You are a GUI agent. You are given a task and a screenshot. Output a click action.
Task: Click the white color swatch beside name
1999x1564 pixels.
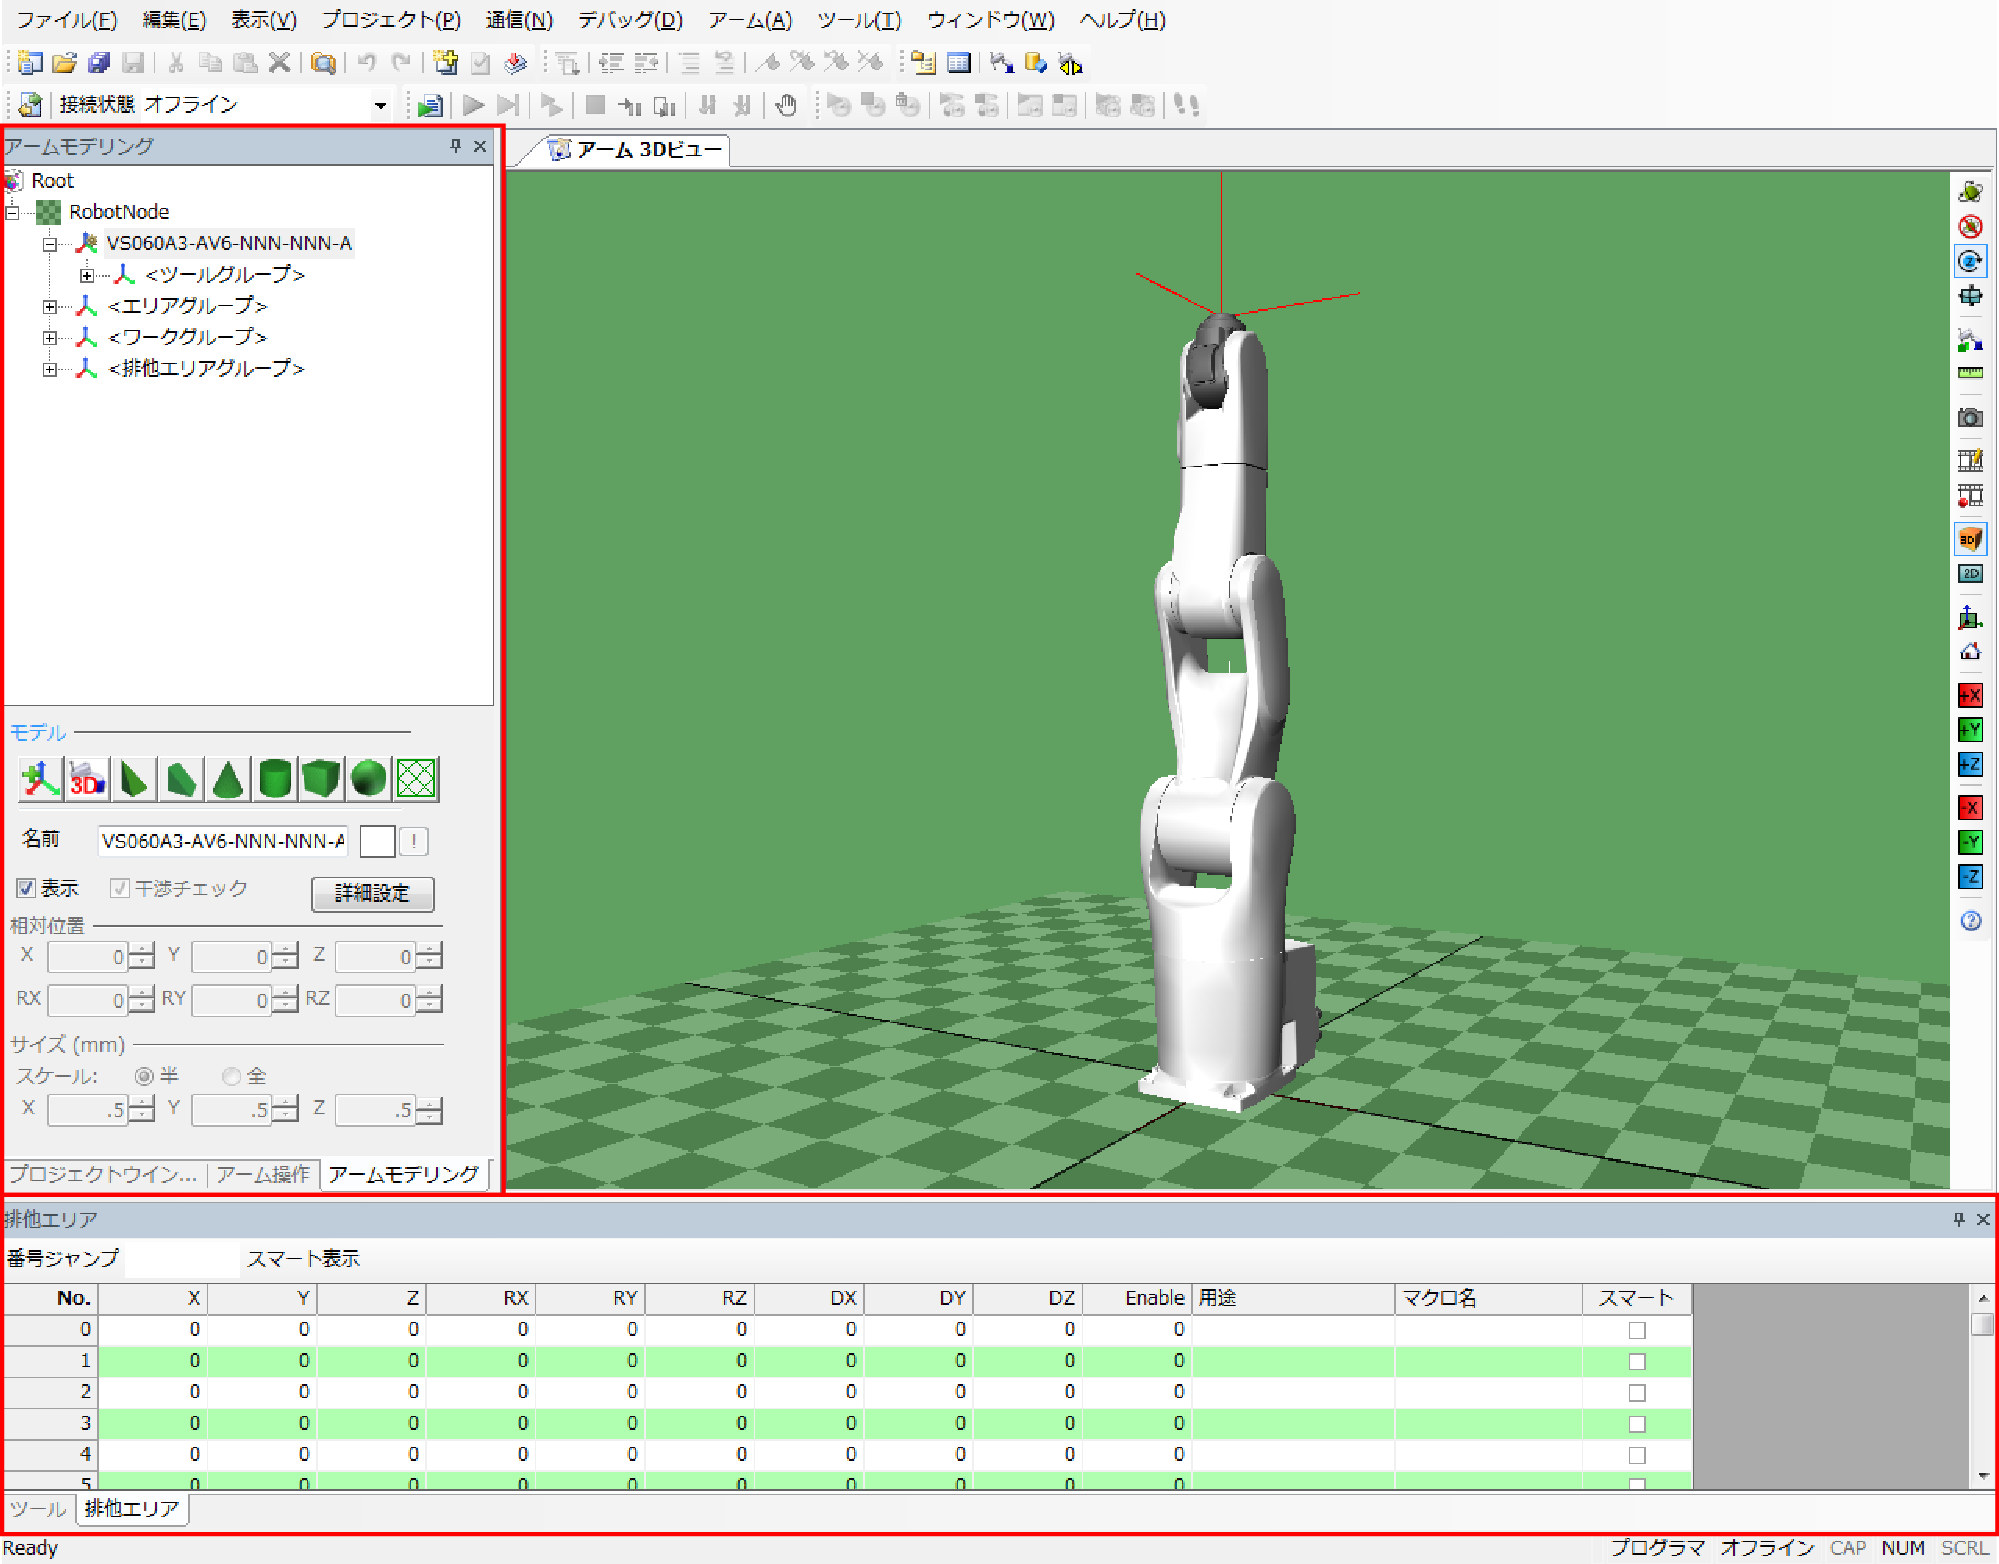pyautogui.click(x=377, y=841)
